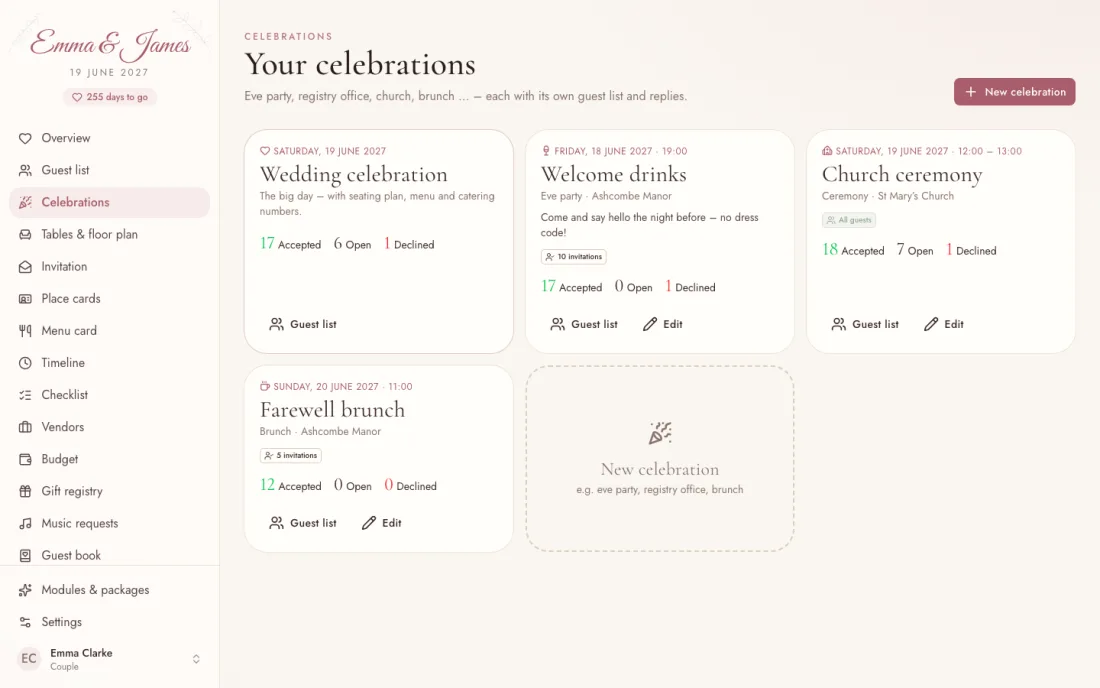1100x688 pixels.
Task: Click the pencil icon on Farewell brunch card
Action: tap(369, 523)
